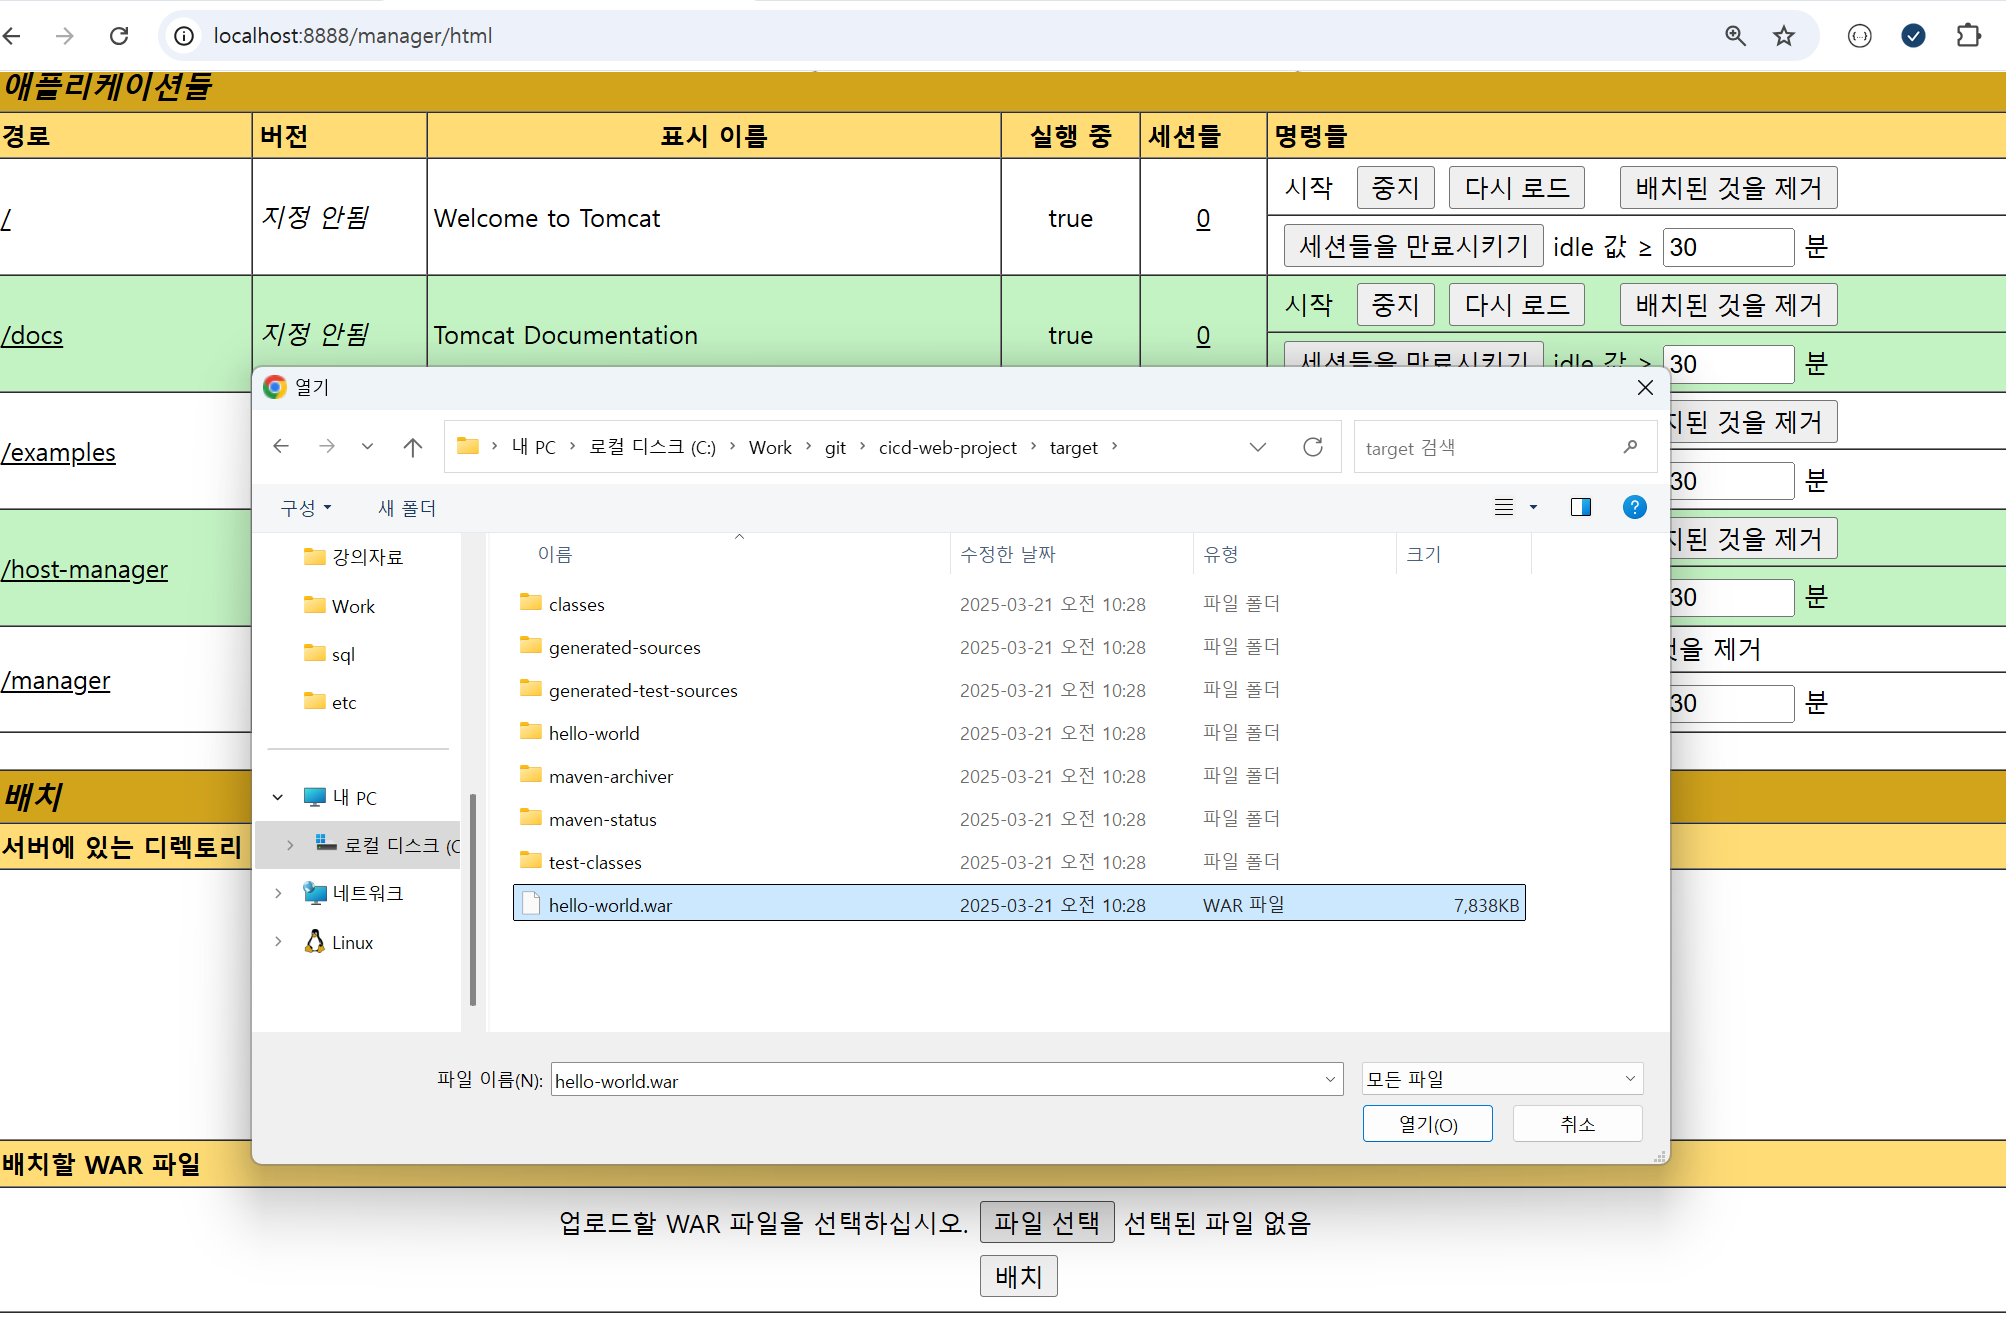Image resolution: width=2006 pixels, height=1318 pixels.
Task: Open the /docs application link
Action: (32, 336)
